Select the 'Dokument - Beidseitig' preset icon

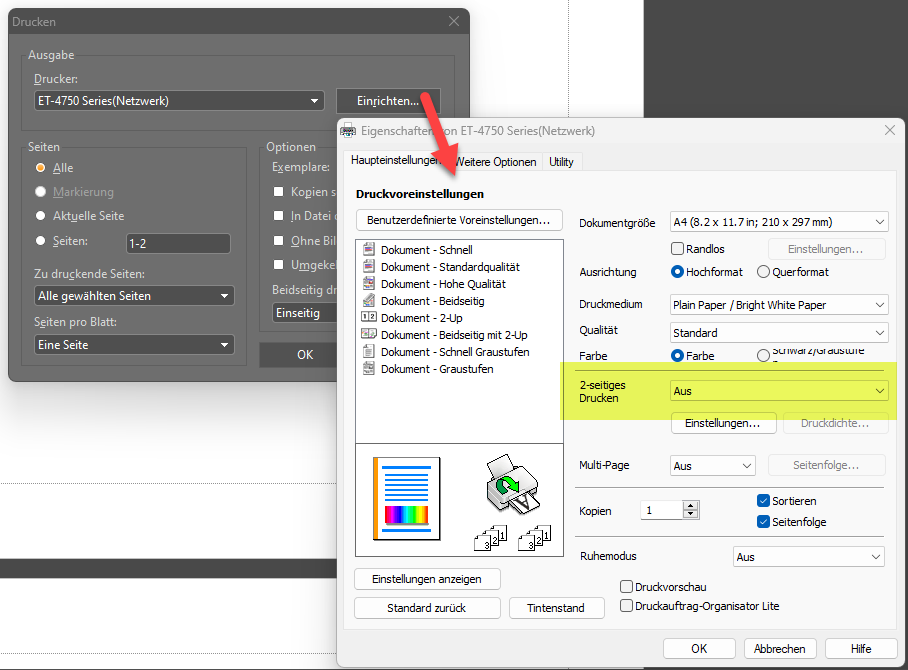tap(368, 301)
